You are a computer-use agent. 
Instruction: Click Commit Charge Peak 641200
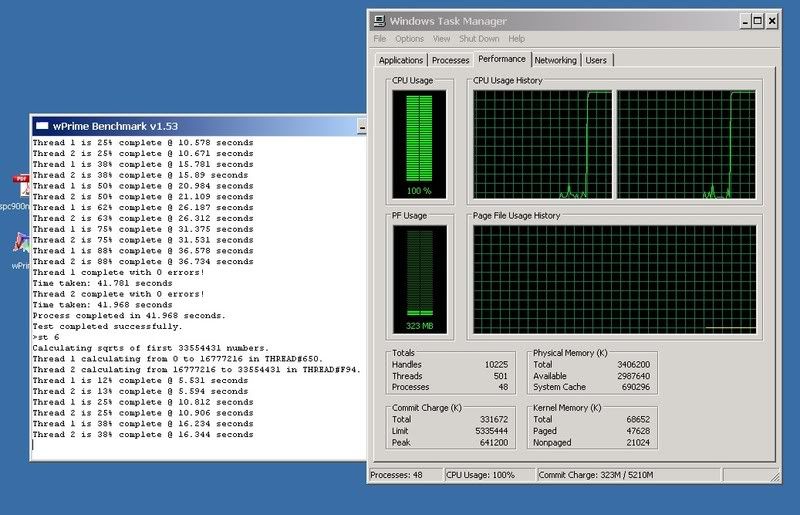(494, 443)
